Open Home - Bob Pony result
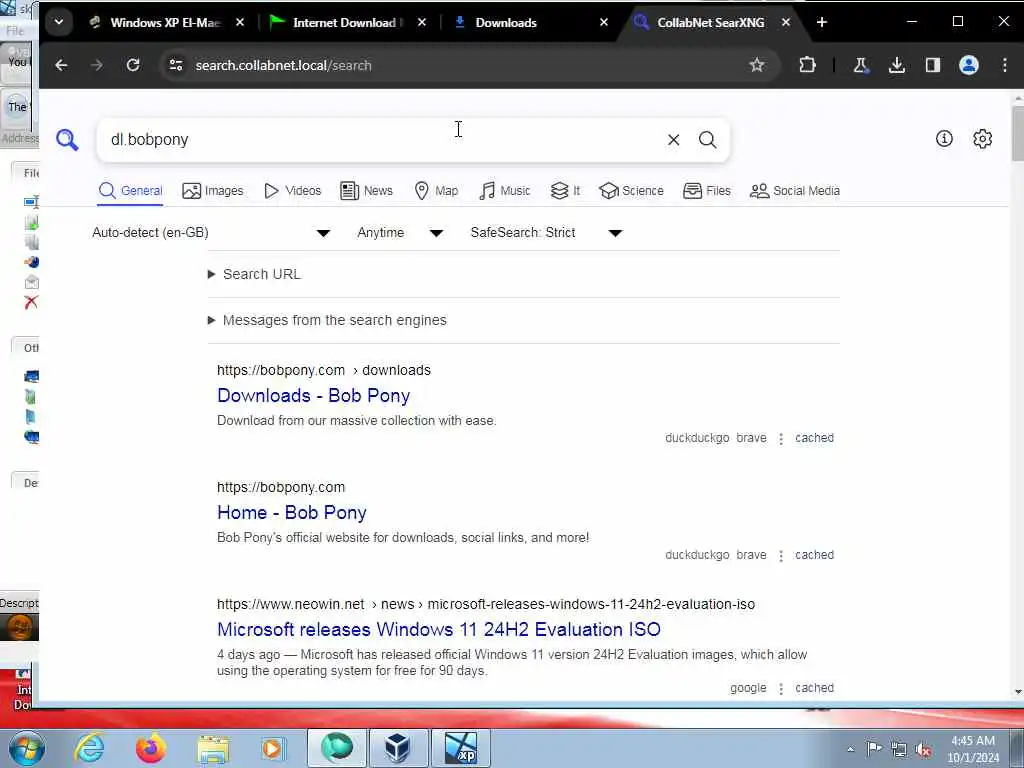1024x768 pixels. coord(291,513)
